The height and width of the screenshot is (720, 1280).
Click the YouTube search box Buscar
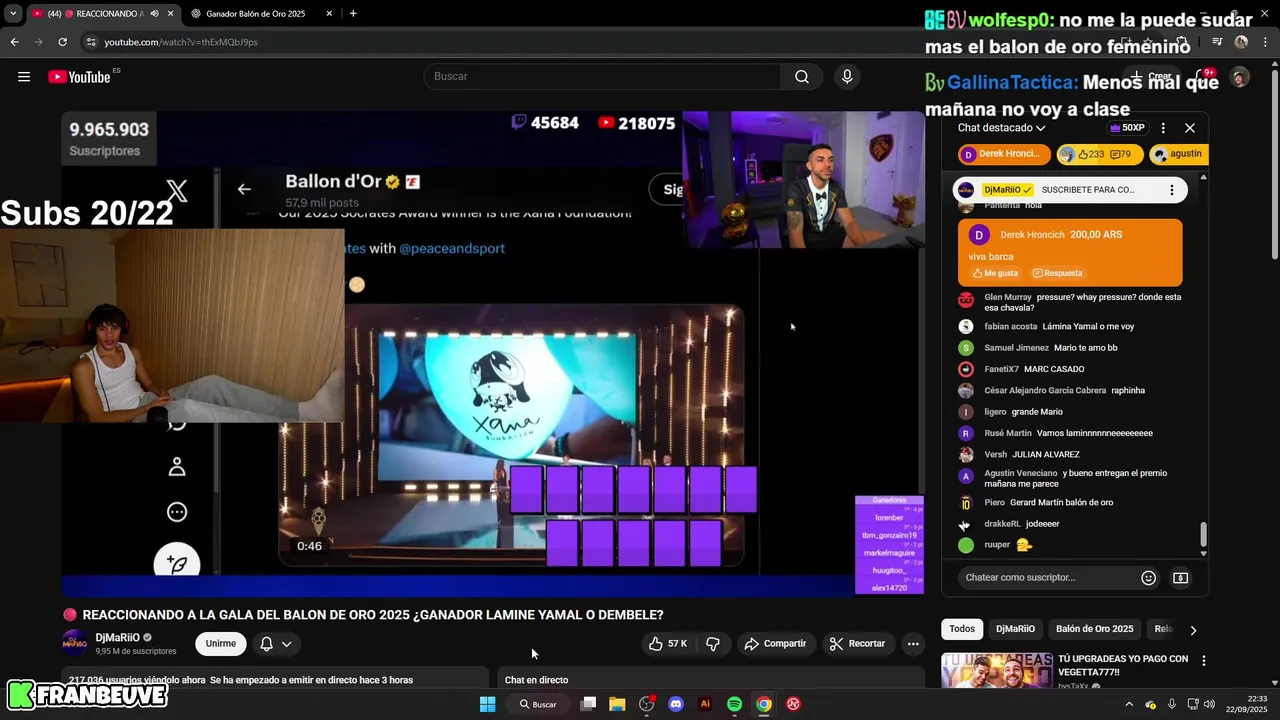(x=604, y=77)
